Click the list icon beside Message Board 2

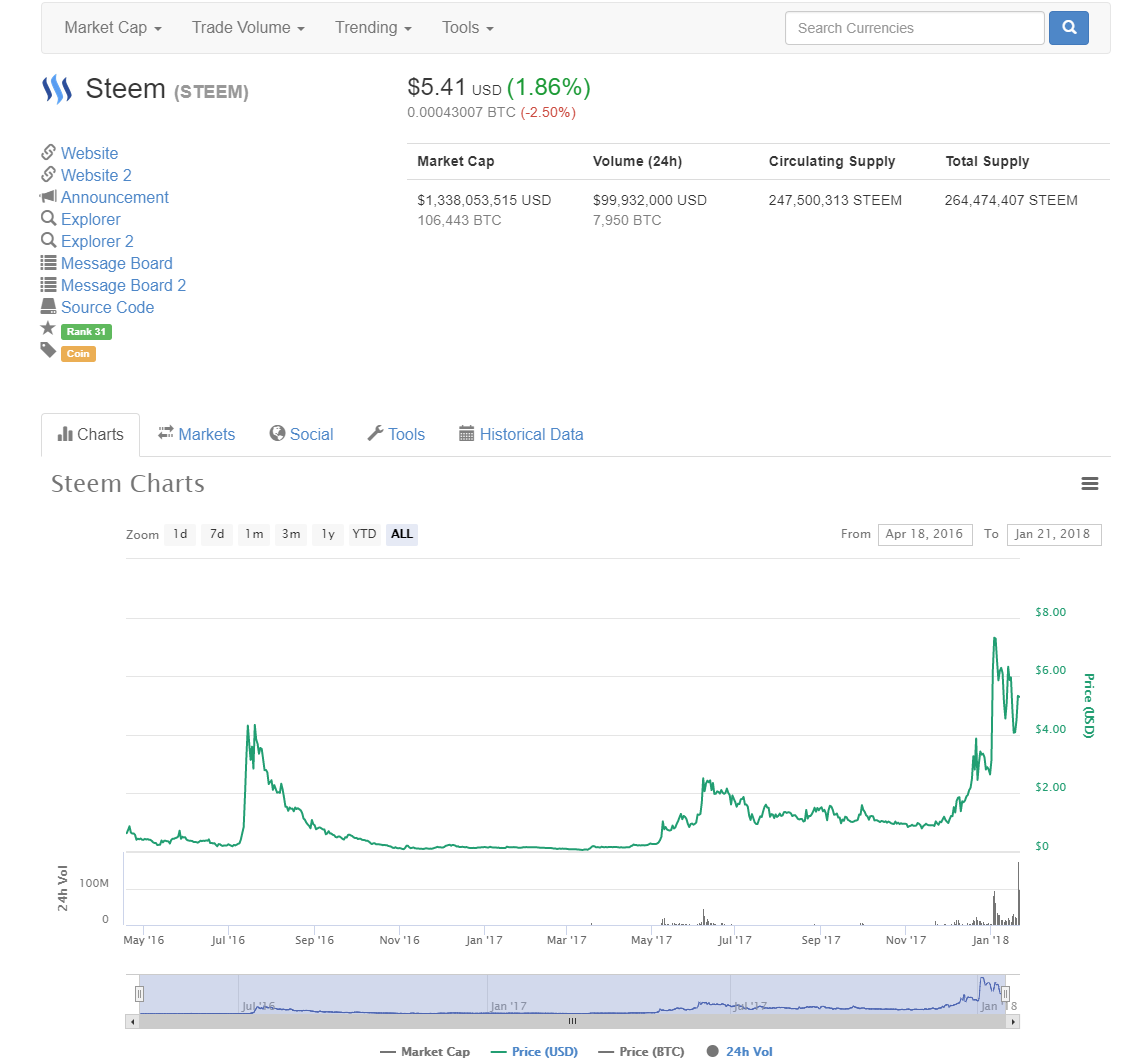49,284
